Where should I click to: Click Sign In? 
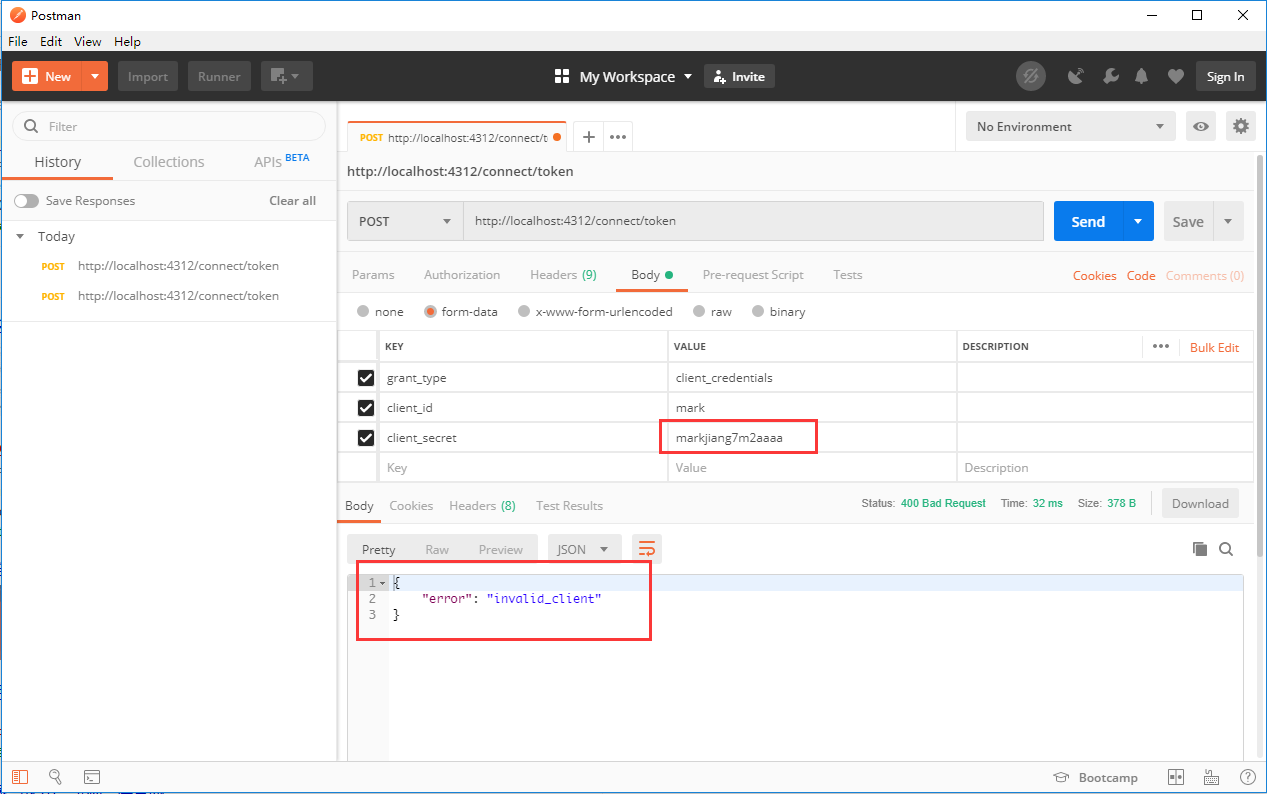pyautogui.click(x=1225, y=76)
